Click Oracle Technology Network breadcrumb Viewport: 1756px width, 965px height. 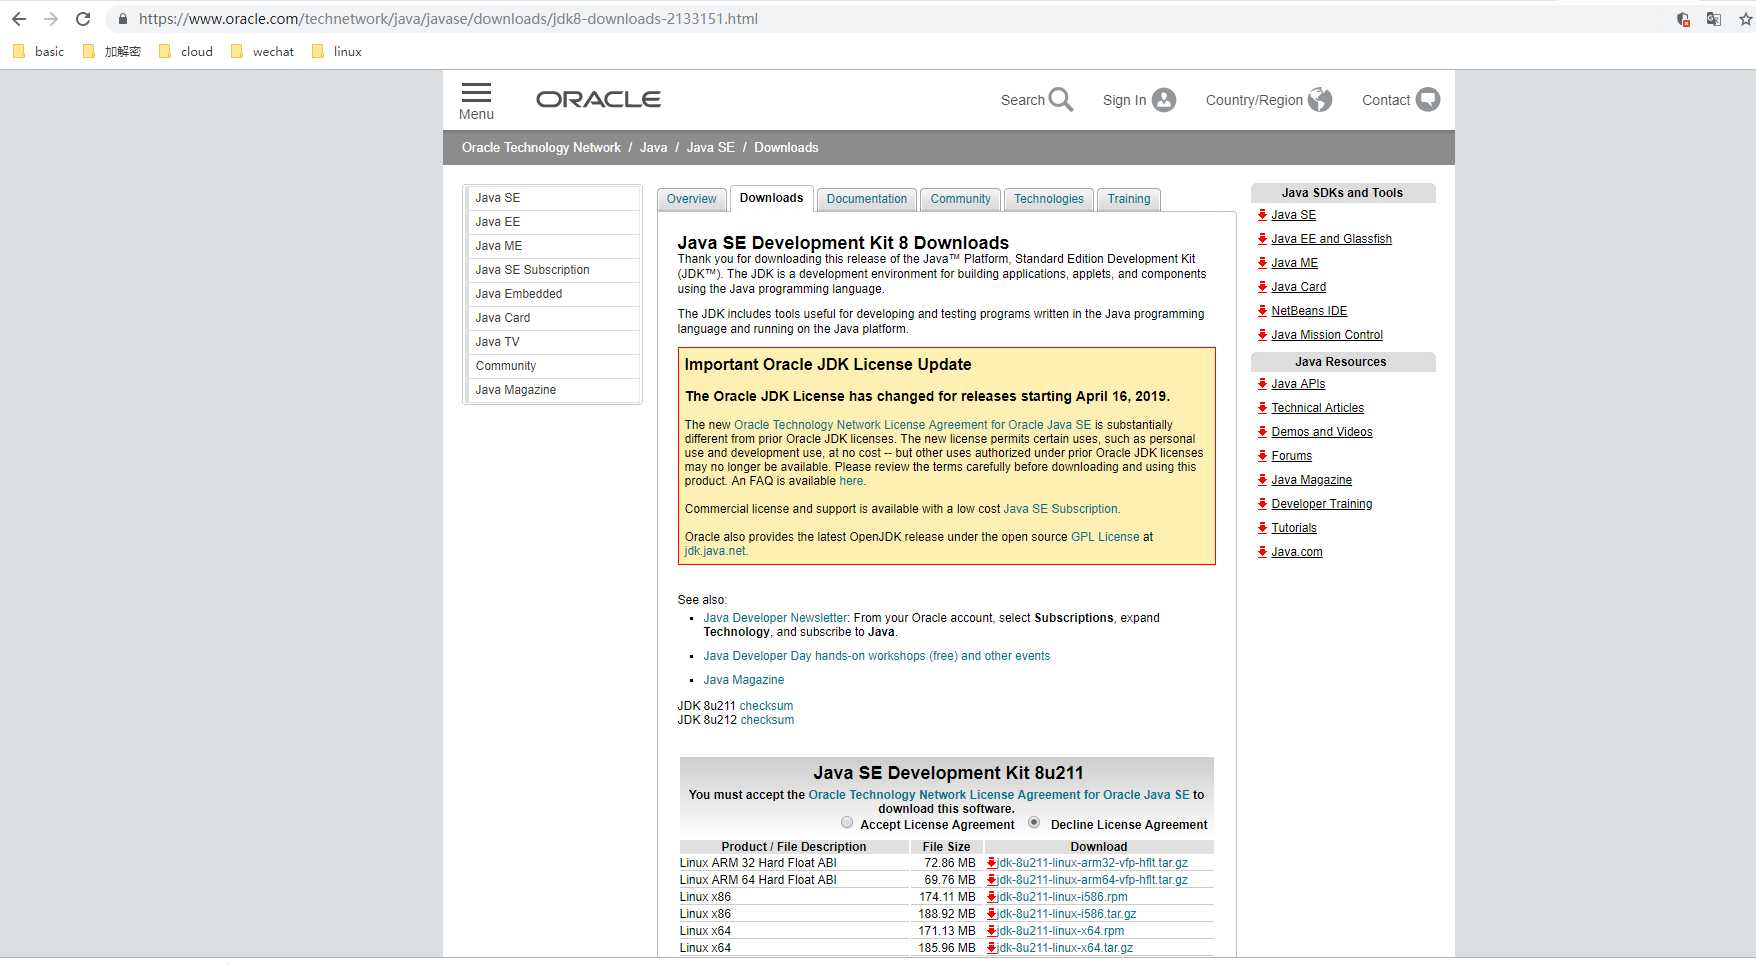click(x=541, y=147)
